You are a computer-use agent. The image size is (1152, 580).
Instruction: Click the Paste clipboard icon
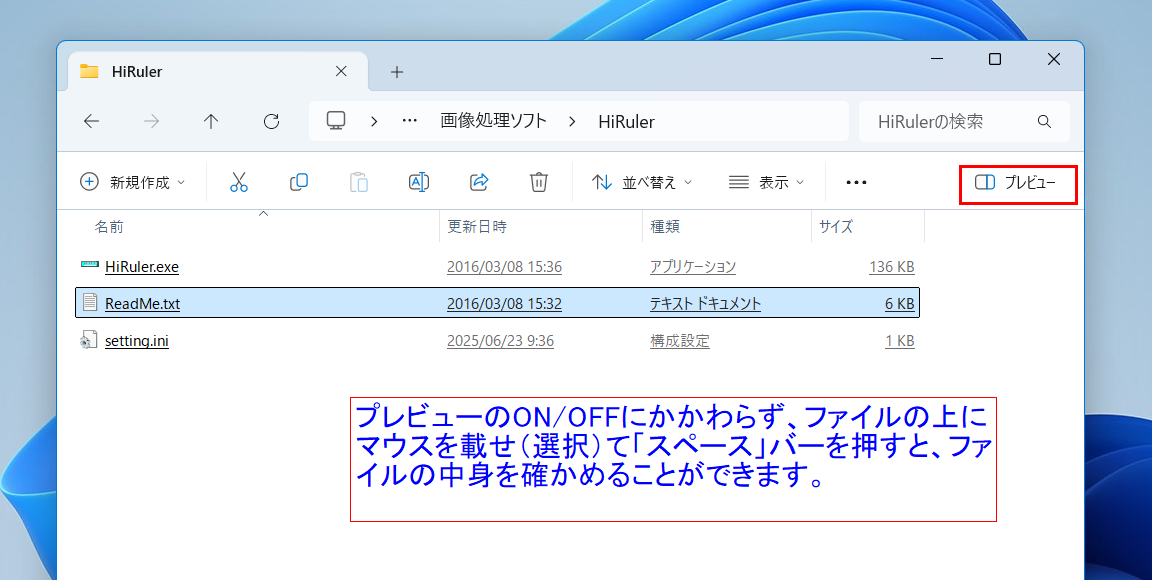[x=359, y=182]
